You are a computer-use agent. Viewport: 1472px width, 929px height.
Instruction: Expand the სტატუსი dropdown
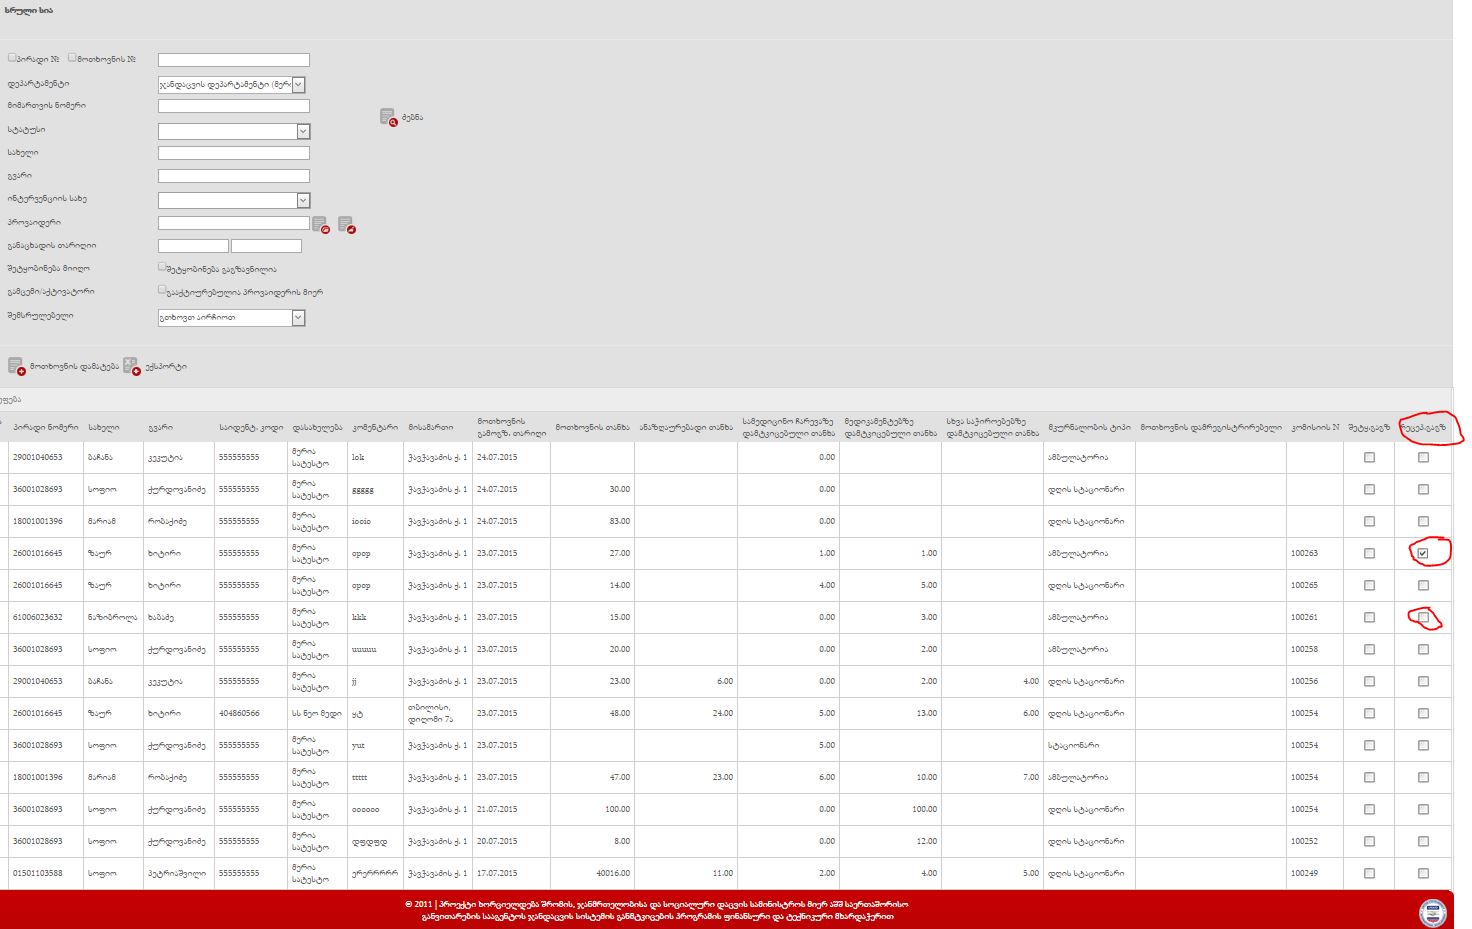[303, 131]
